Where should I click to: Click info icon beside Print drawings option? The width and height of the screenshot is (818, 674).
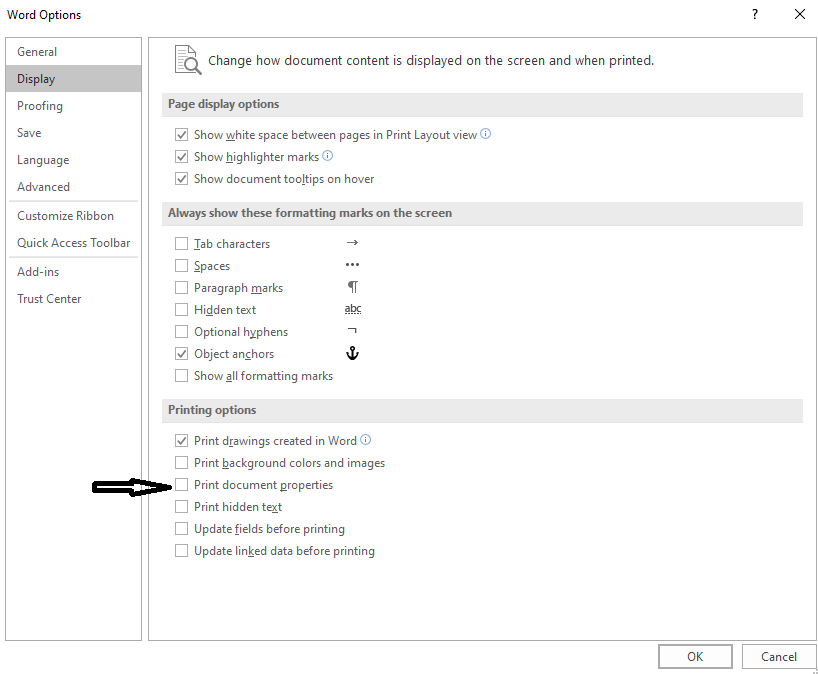coord(366,440)
